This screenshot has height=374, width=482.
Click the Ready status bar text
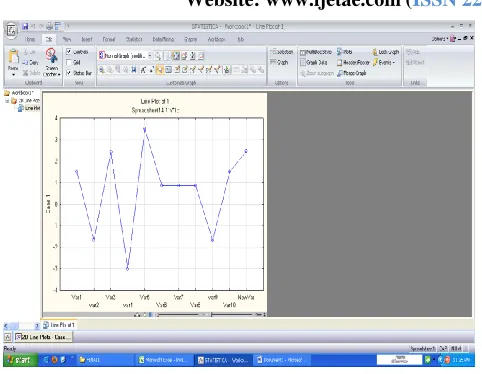click(10, 349)
